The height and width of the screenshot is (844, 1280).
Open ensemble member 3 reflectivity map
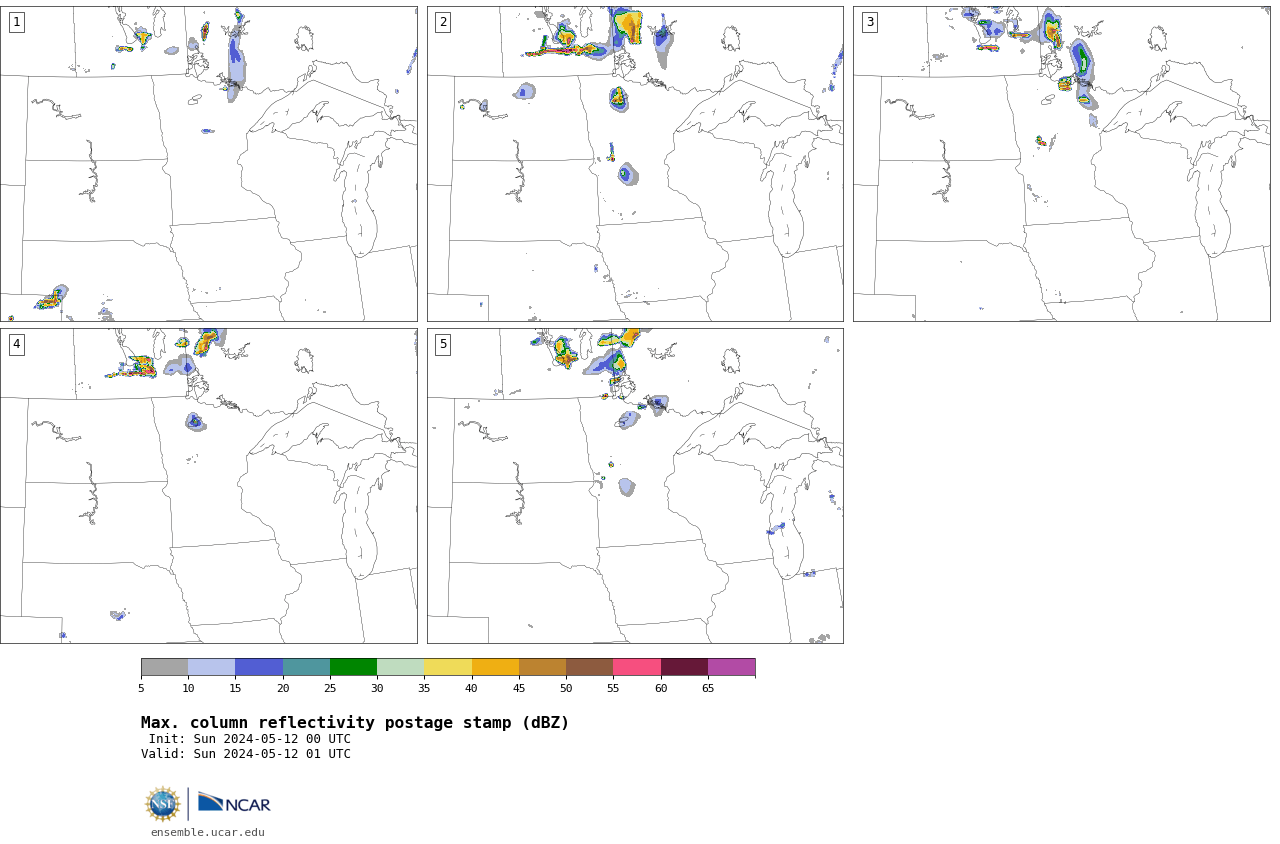click(x=1061, y=164)
